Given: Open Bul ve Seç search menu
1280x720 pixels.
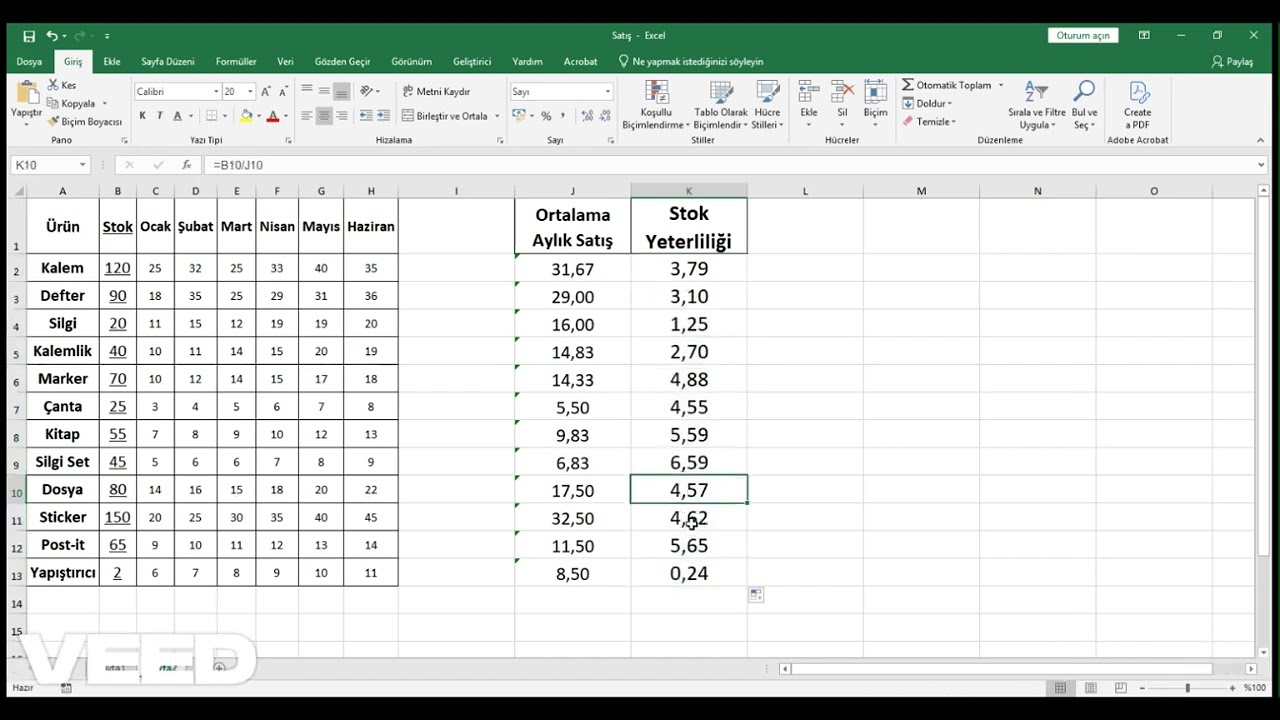Looking at the screenshot, I should [1084, 105].
